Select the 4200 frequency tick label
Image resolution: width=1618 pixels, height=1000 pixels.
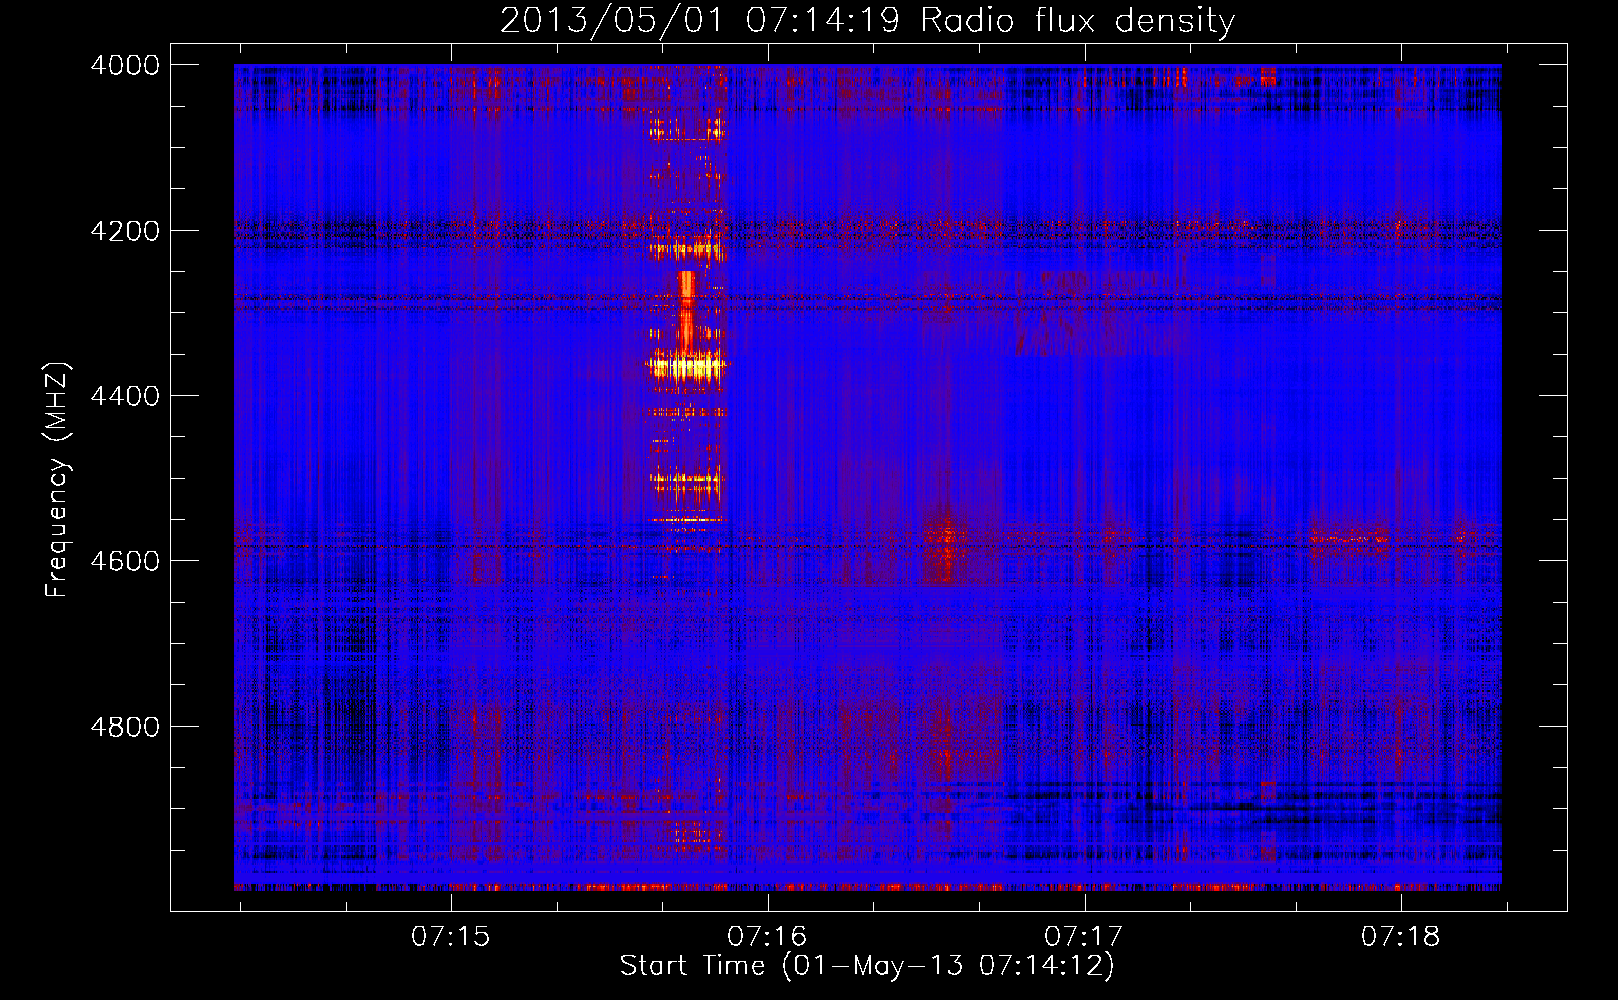click(125, 231)
